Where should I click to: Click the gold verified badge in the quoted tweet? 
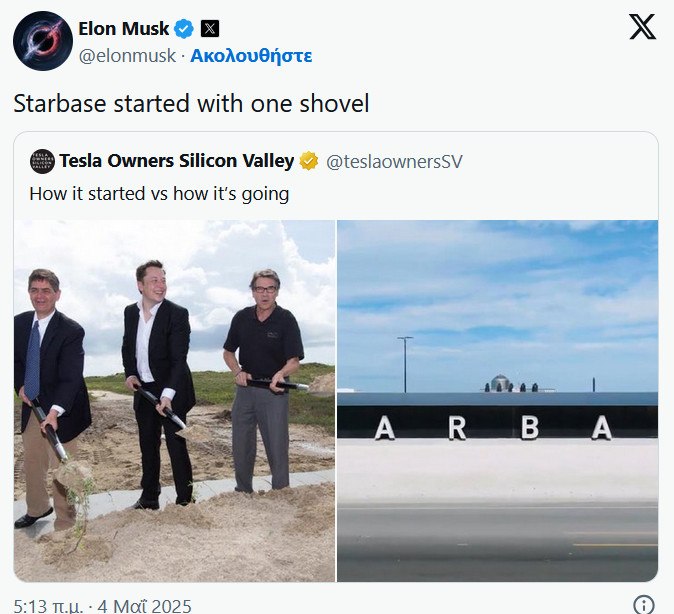[x=309, y=161]
